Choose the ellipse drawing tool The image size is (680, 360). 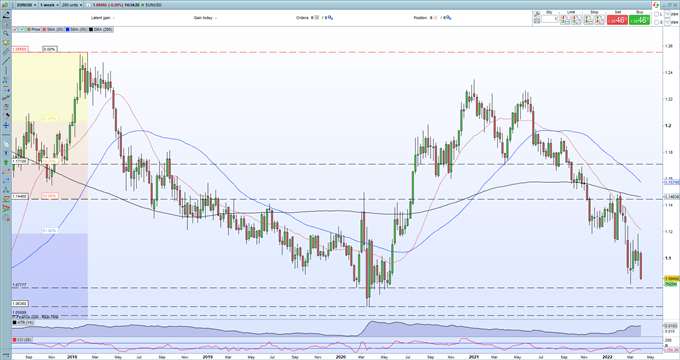point(6,171)
